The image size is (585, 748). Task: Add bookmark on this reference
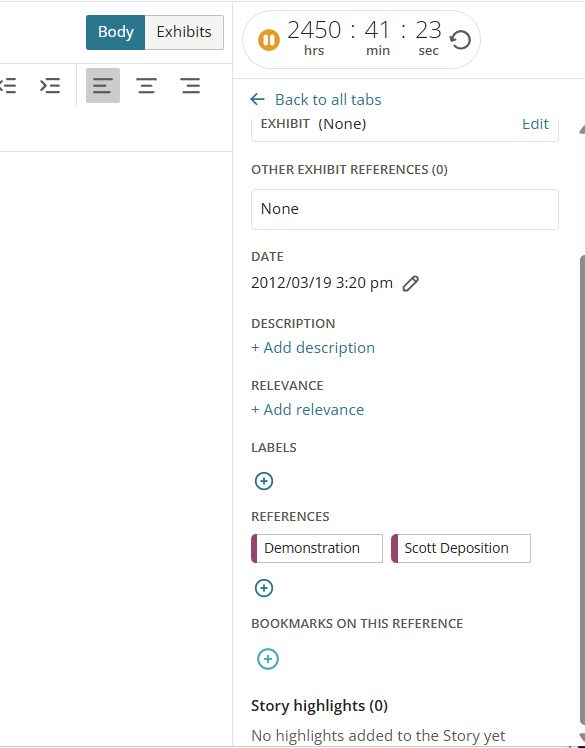268,659
